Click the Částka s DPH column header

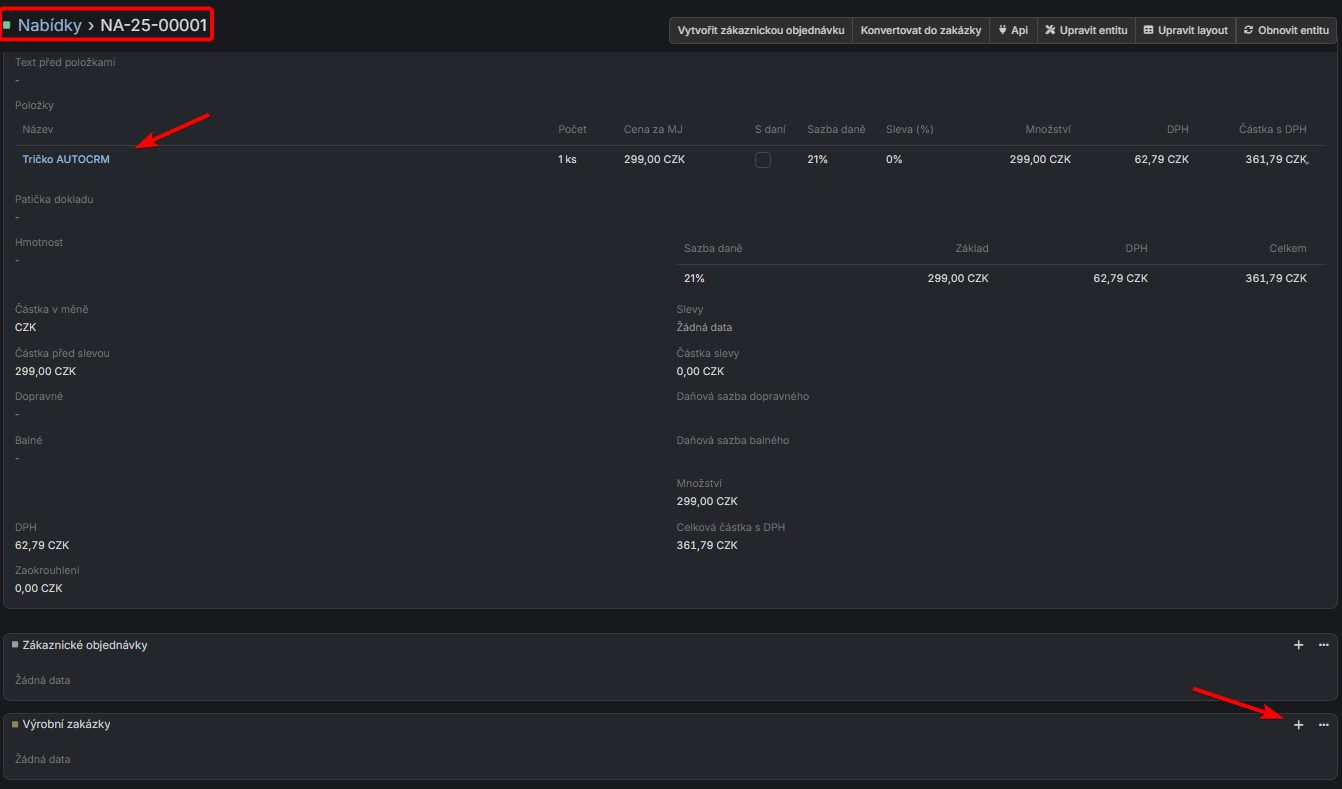click(x=1272, y=130)
